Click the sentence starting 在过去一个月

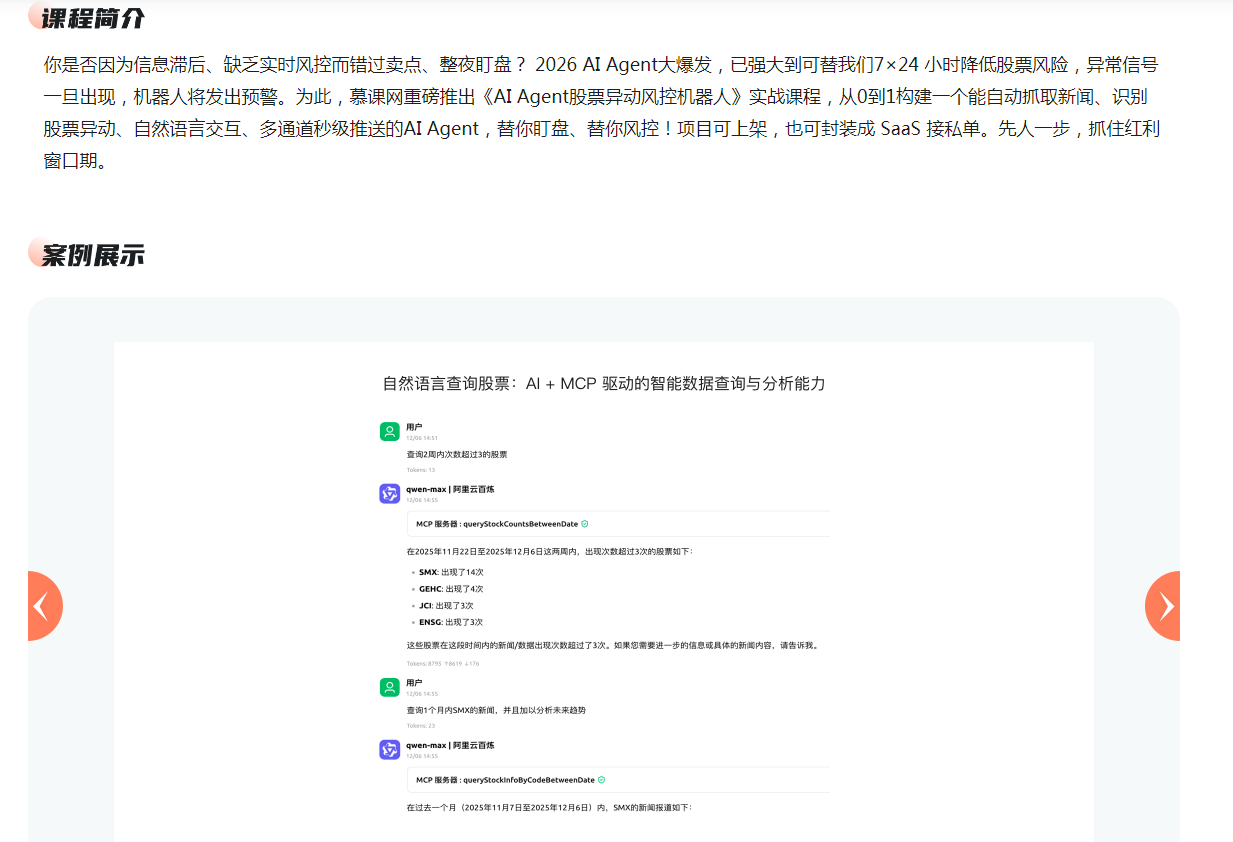pos(549,807)
